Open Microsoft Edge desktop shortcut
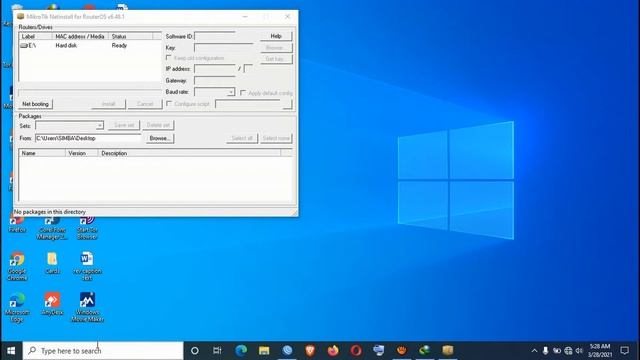 [17, 308]
